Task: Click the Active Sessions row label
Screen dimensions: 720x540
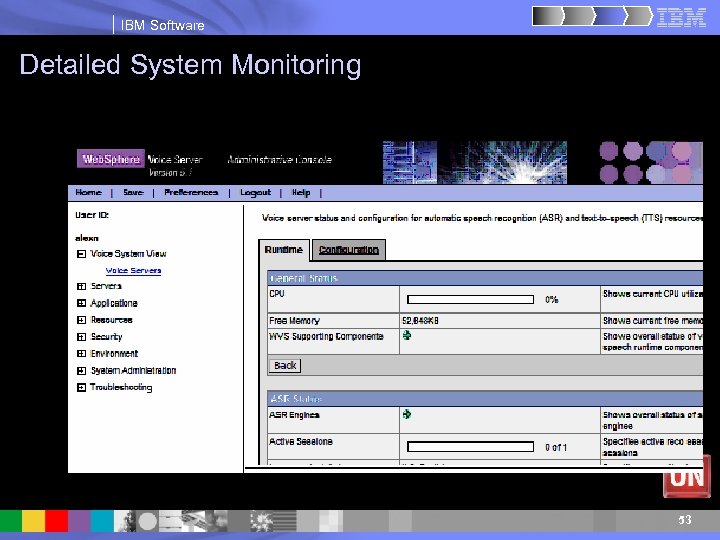Action: 301,442
